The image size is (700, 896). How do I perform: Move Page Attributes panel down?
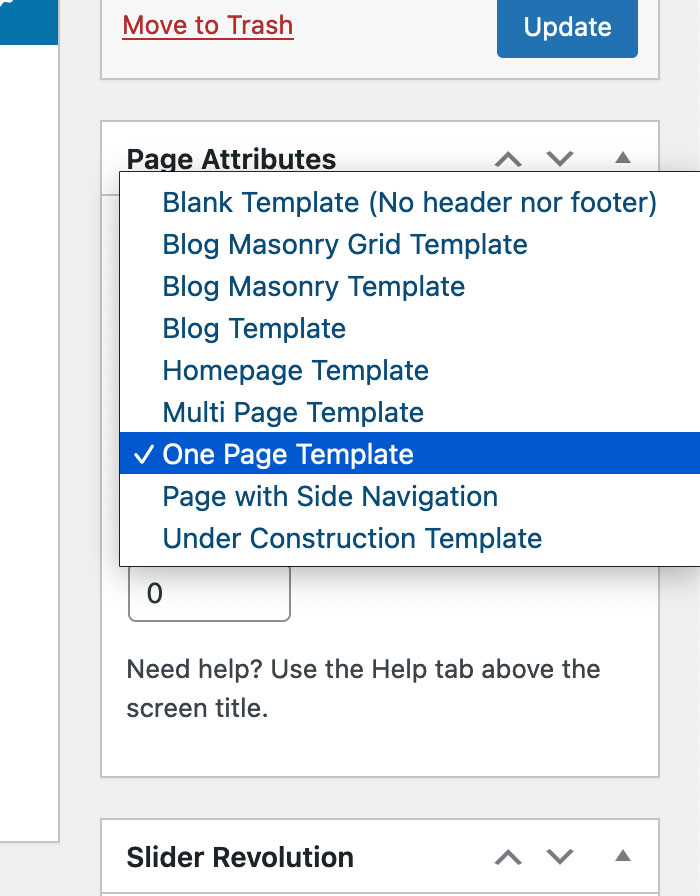pyautogui.click(x=560, y=158)
